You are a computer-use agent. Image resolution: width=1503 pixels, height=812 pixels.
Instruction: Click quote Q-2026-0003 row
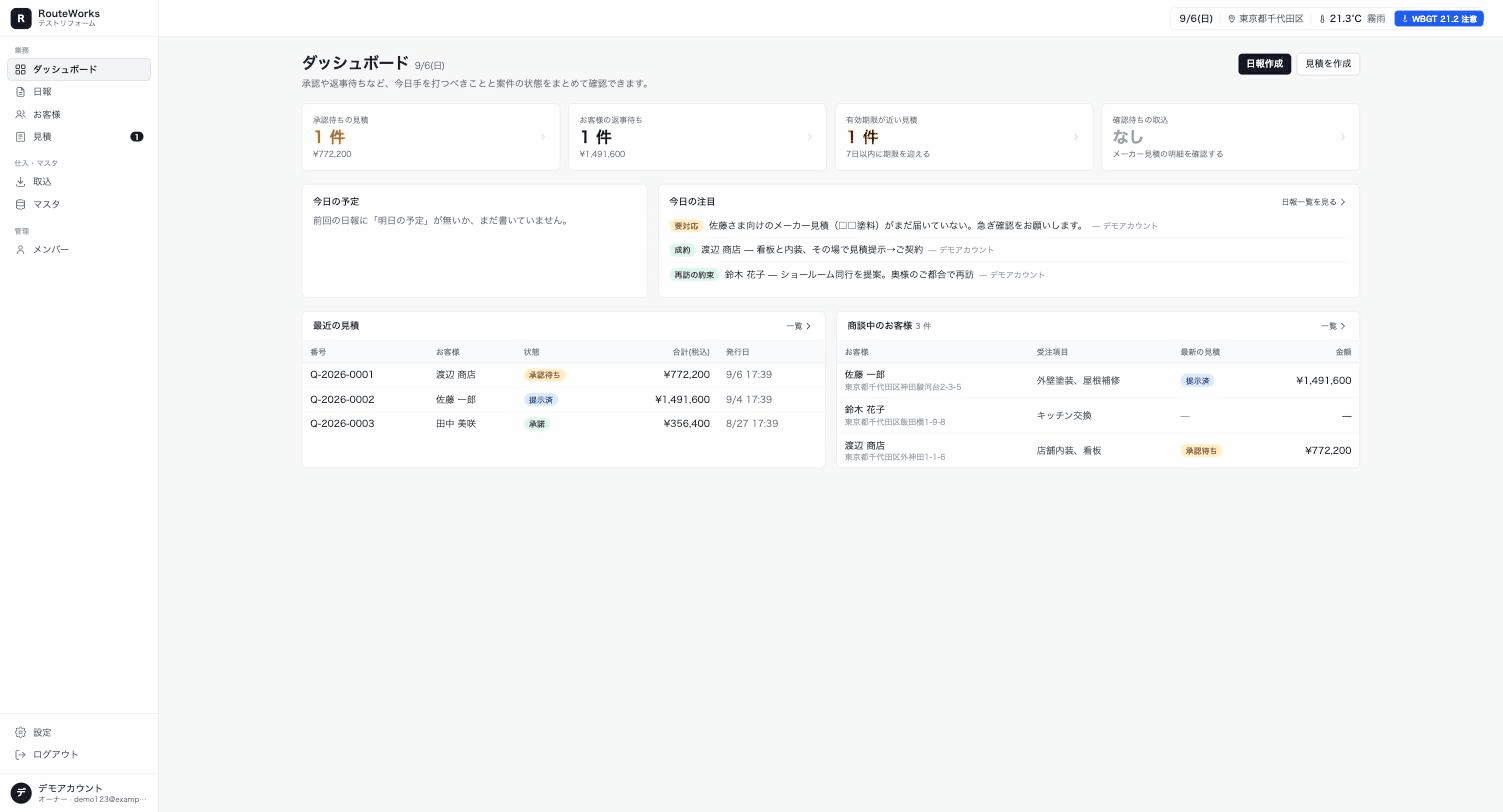pyautogui.click(x=563, y=424)
